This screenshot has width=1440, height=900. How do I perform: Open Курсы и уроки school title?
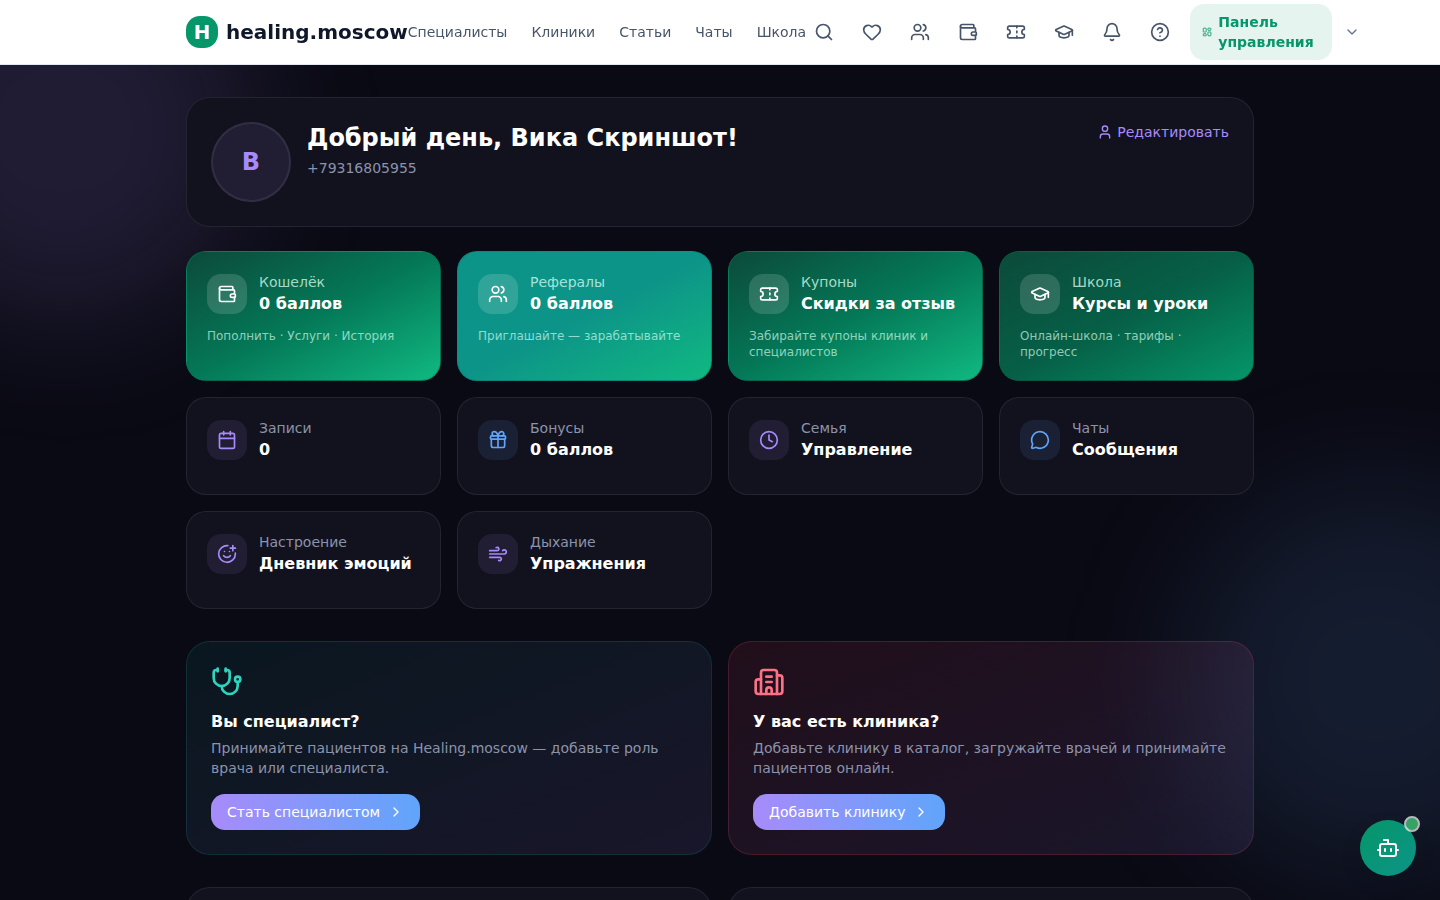1140,304
